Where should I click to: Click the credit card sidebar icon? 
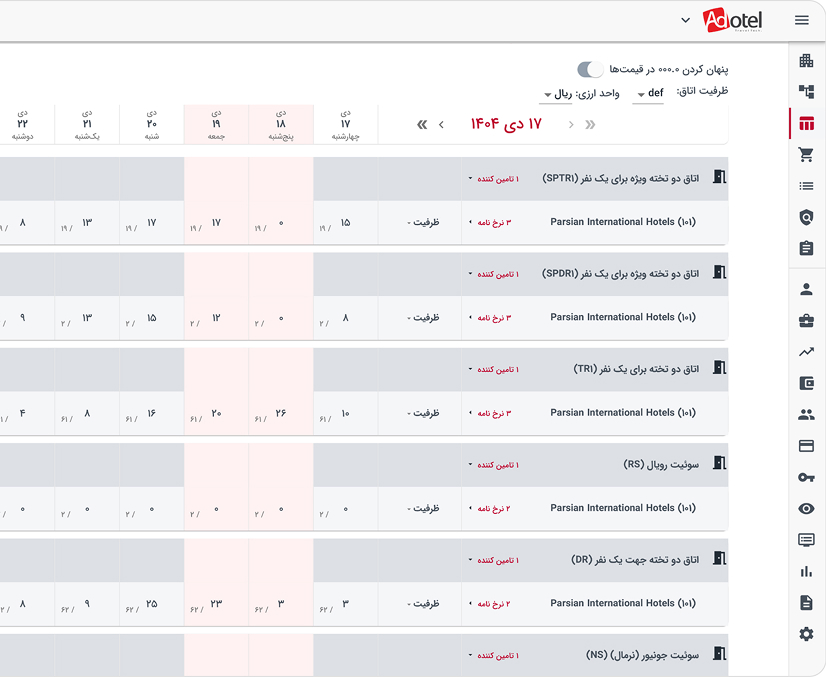pyautogui.click(x=806, y=446)
